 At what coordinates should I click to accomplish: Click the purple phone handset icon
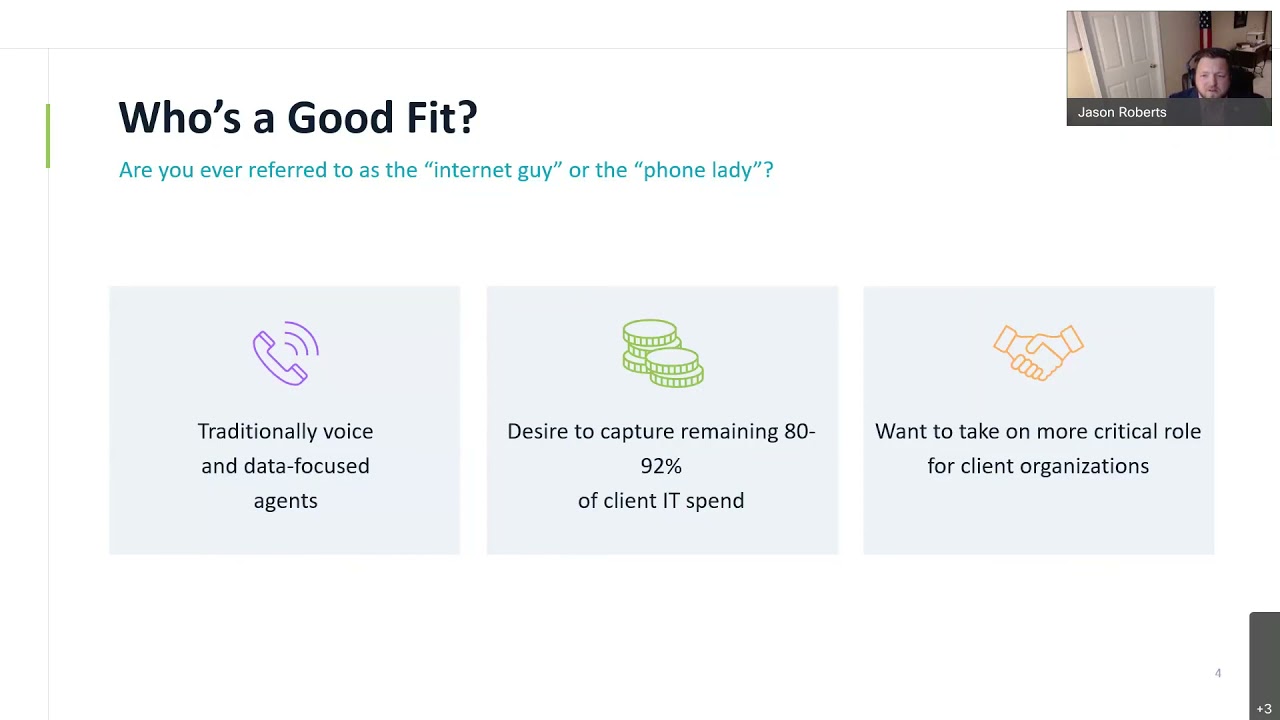pyautogui.click(x=285, y=353)
